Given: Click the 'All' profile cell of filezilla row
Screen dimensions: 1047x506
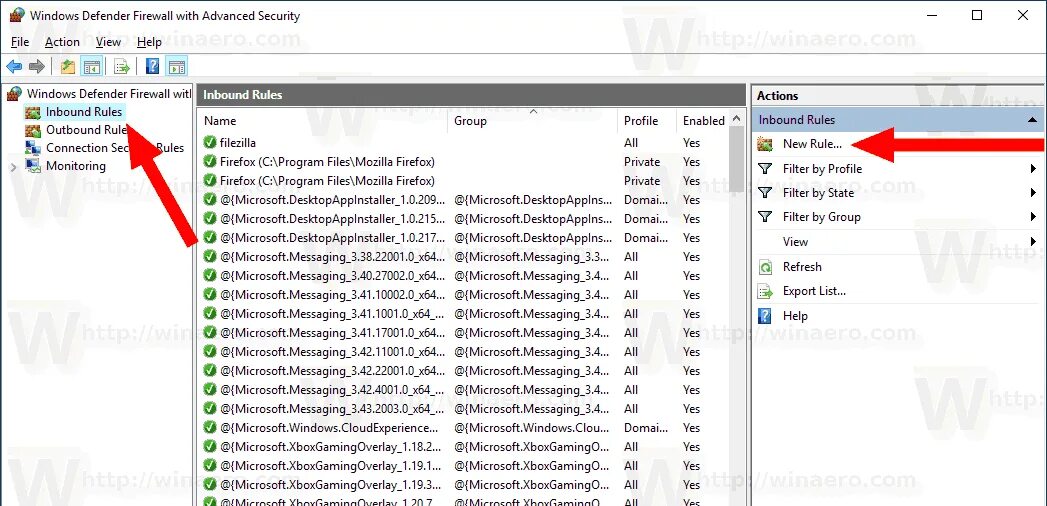Looking at the screenshot, I should click(631, 143).
